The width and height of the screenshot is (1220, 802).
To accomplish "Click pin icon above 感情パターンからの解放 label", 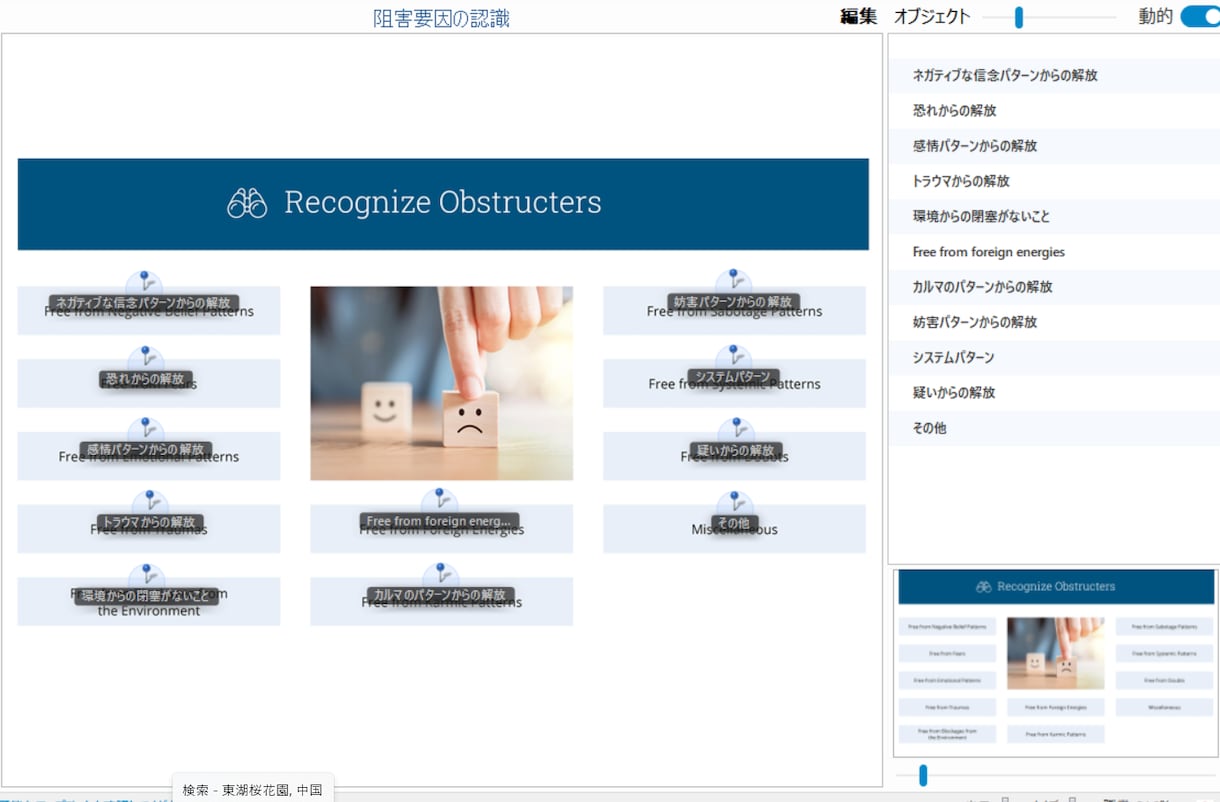I will pos(146,431).
